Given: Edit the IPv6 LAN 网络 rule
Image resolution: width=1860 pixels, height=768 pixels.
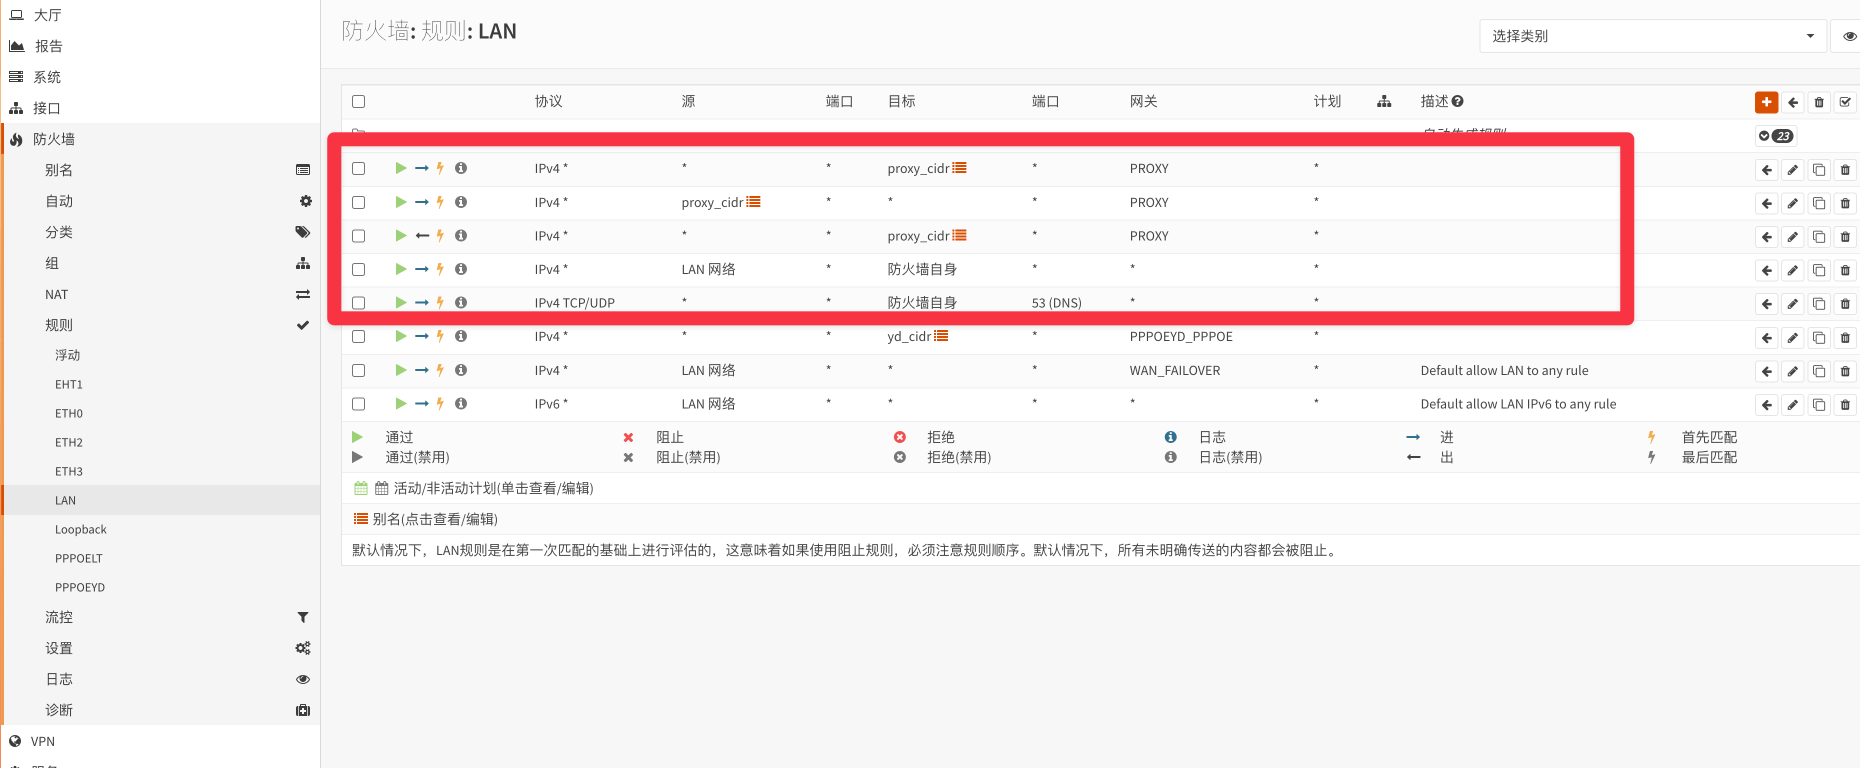Looking at the screenshot, I should tap(1793, 405).
